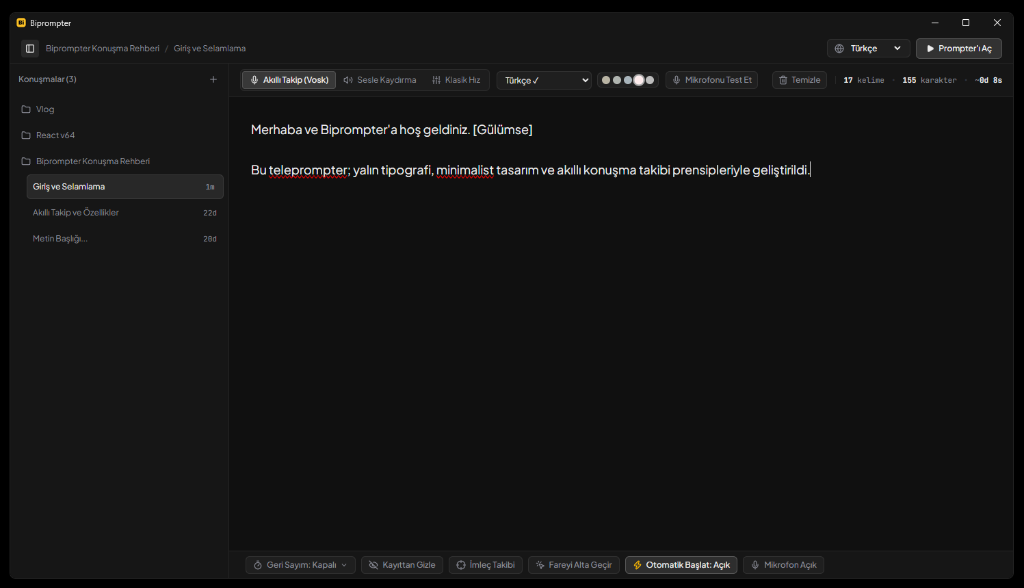
Task: Toggle the sidebar panel icon
Action: click(29, 48)
